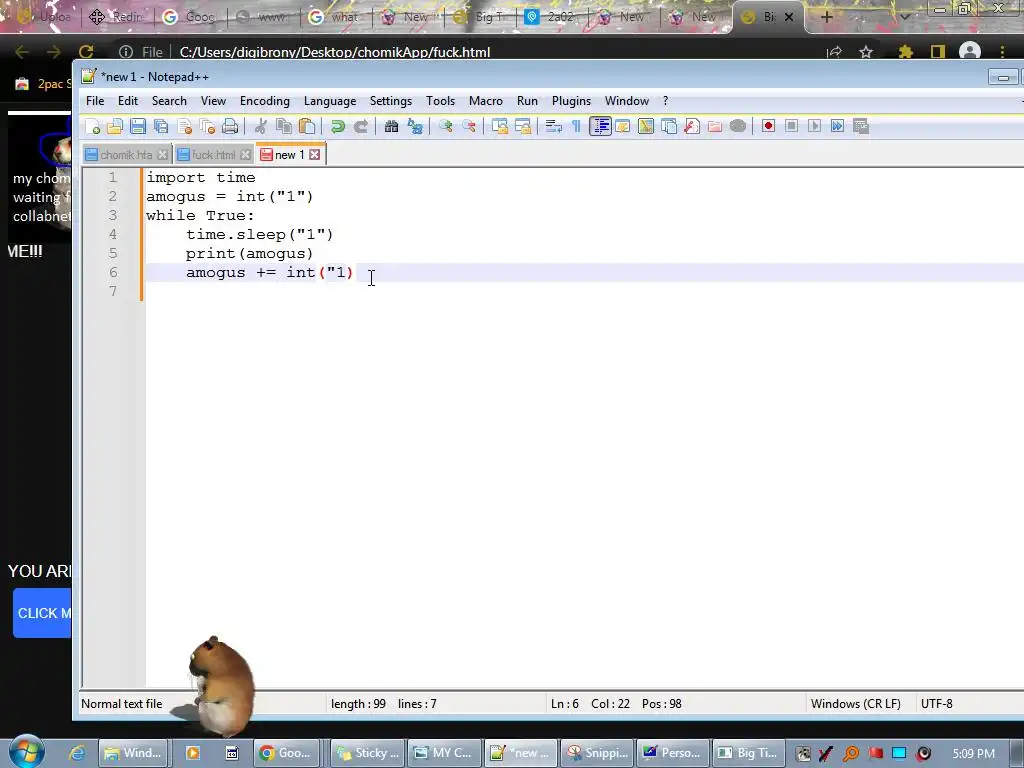
Task: Switch to the fuck.html tab
Action: (x=214, y=155)
